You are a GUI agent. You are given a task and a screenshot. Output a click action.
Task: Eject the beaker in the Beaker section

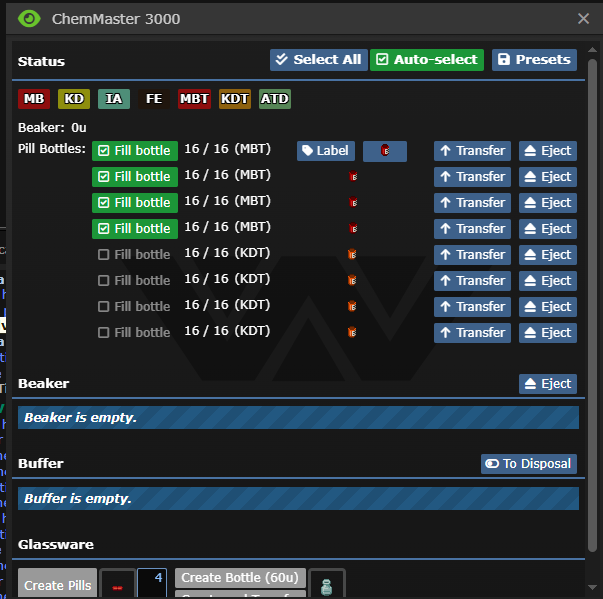(x=547, y=384)
